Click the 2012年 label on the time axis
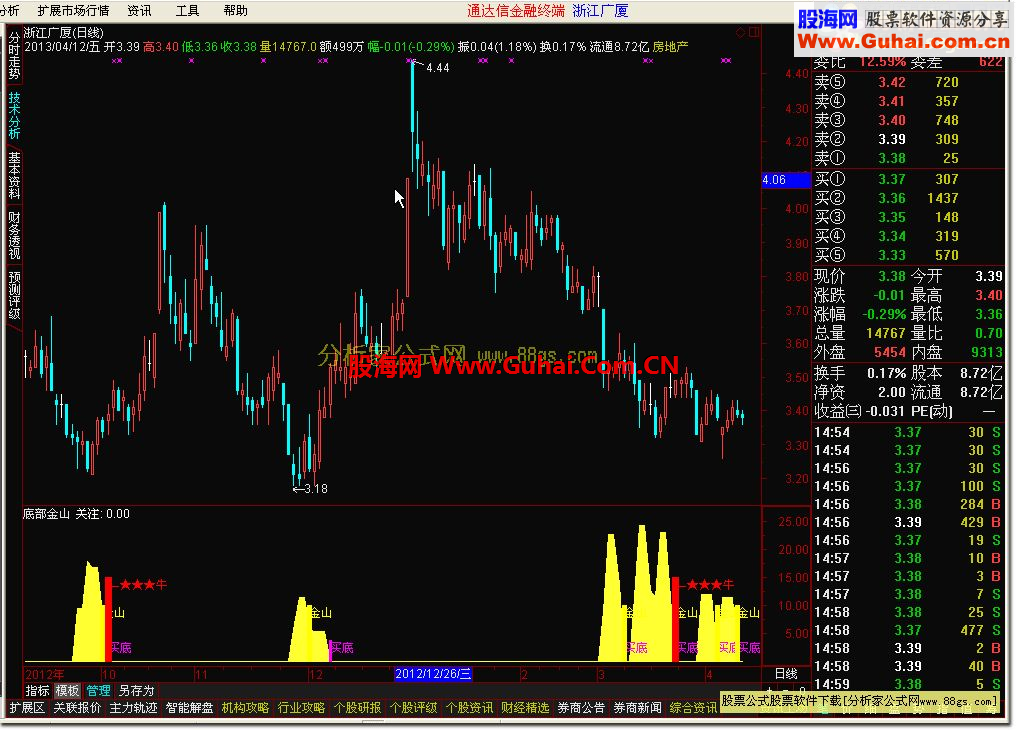 point(45,674)
